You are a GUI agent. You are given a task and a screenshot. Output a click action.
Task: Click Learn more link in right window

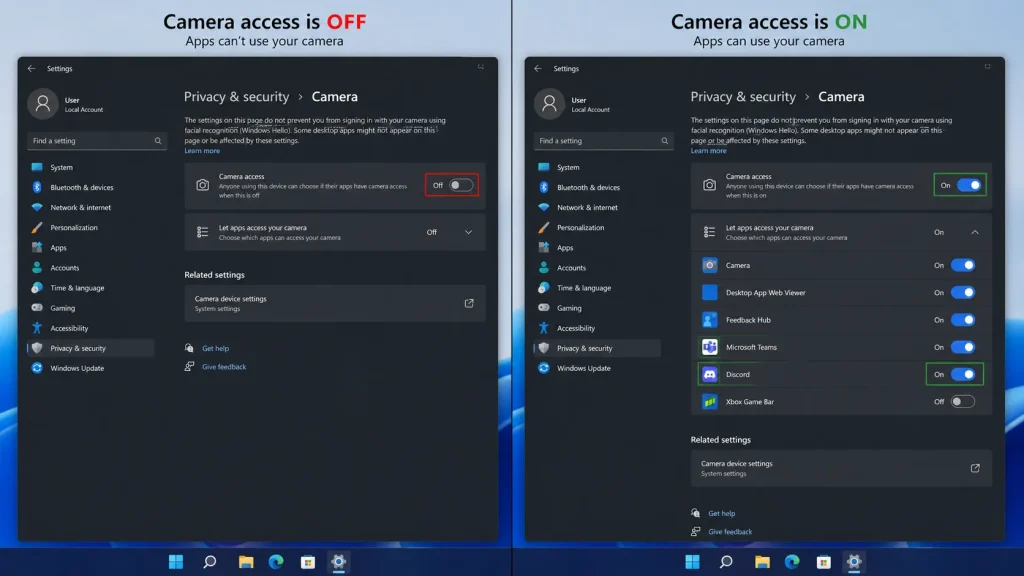(709, 151)
